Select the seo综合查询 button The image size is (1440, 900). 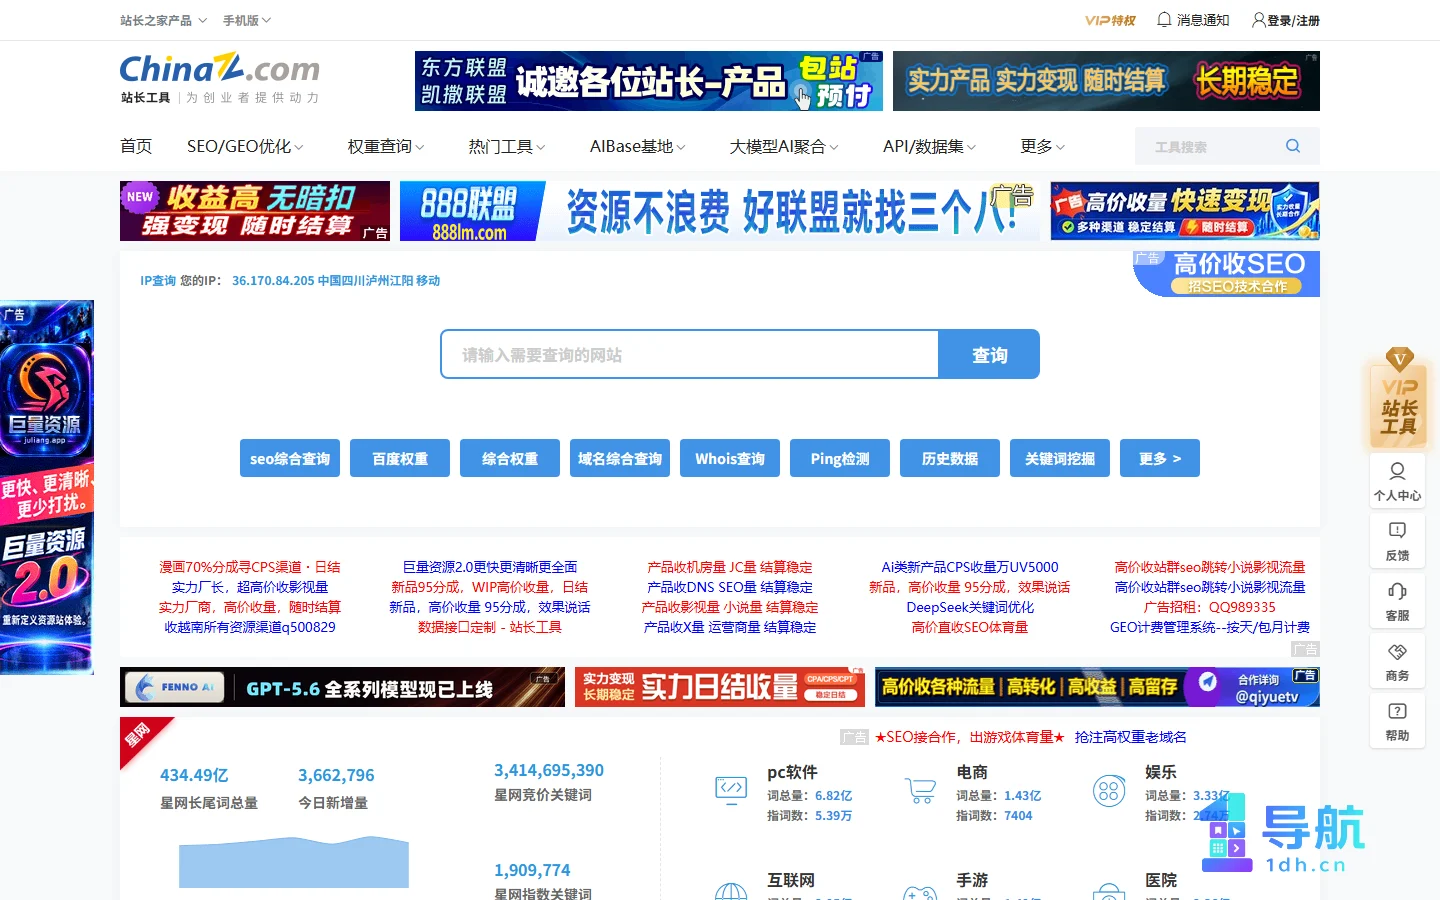(x=290, y=458)
